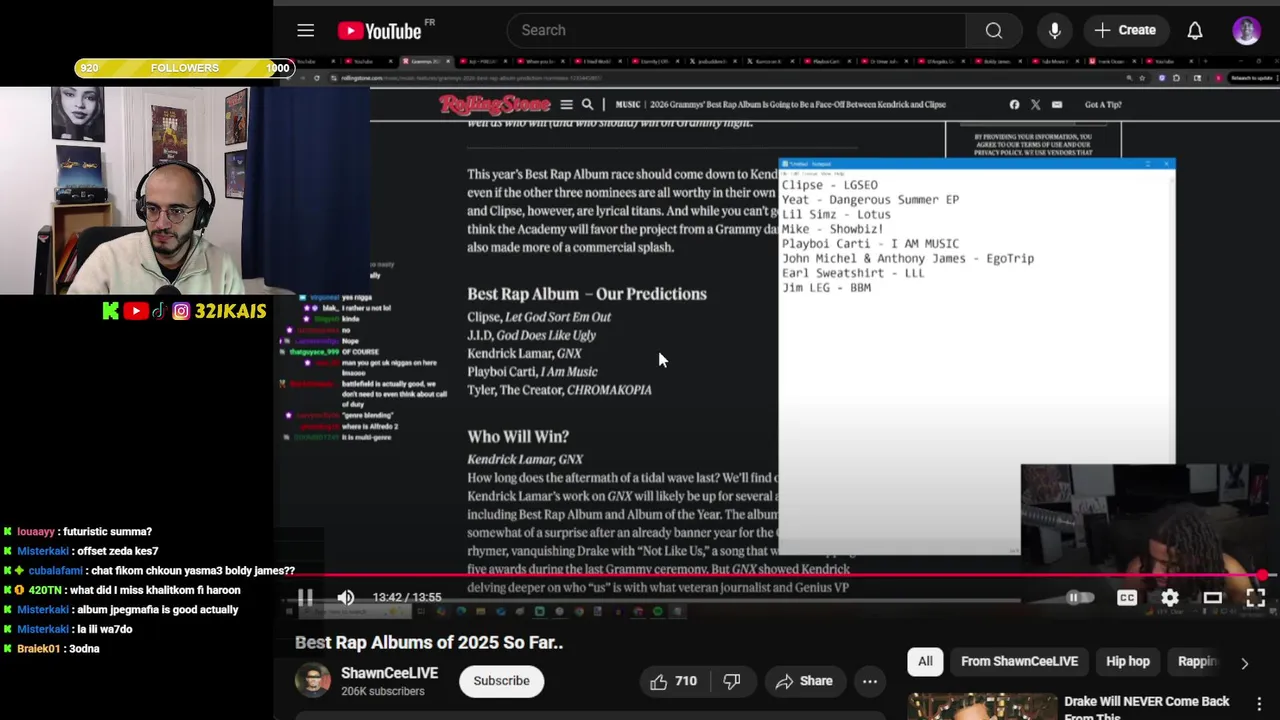This screenshot has height=720, width=1280.
Task: Select the From ShawnCeeLIVE chip
Action: tap(1019, 661)
